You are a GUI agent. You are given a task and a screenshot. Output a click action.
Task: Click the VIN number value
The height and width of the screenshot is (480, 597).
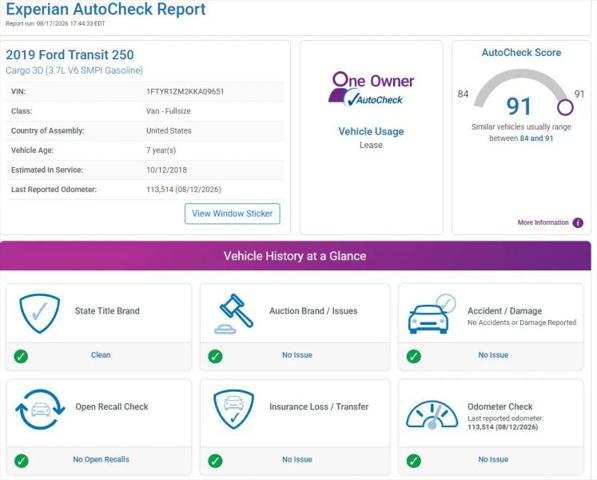click(185, 92)
